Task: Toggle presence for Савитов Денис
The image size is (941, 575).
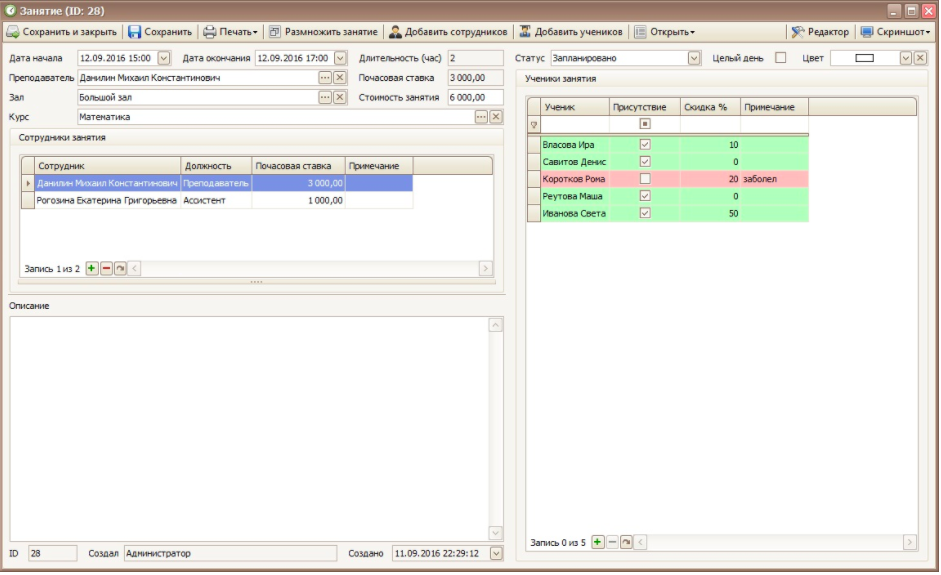Action: (x=645, y=161)
